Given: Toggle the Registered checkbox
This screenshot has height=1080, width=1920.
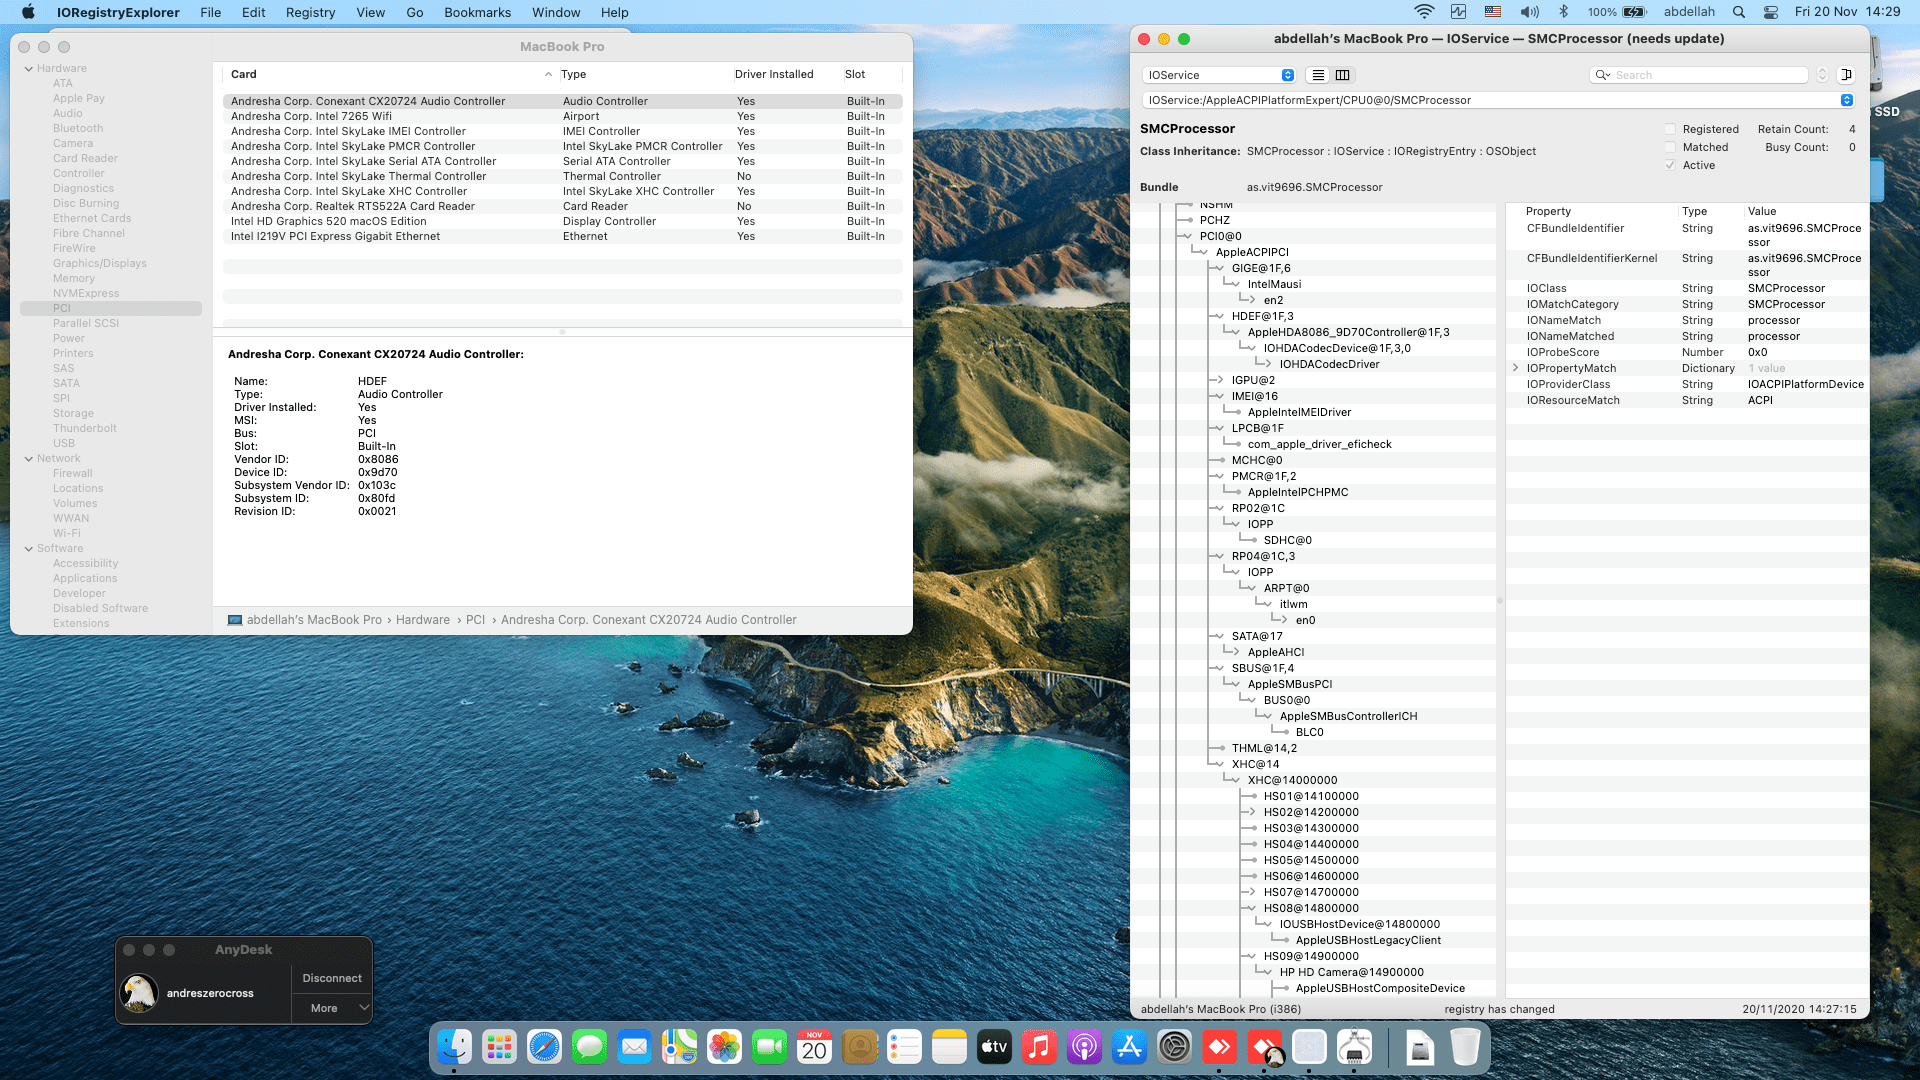Looking at the screenshot, I should [x=1670, y=129].
